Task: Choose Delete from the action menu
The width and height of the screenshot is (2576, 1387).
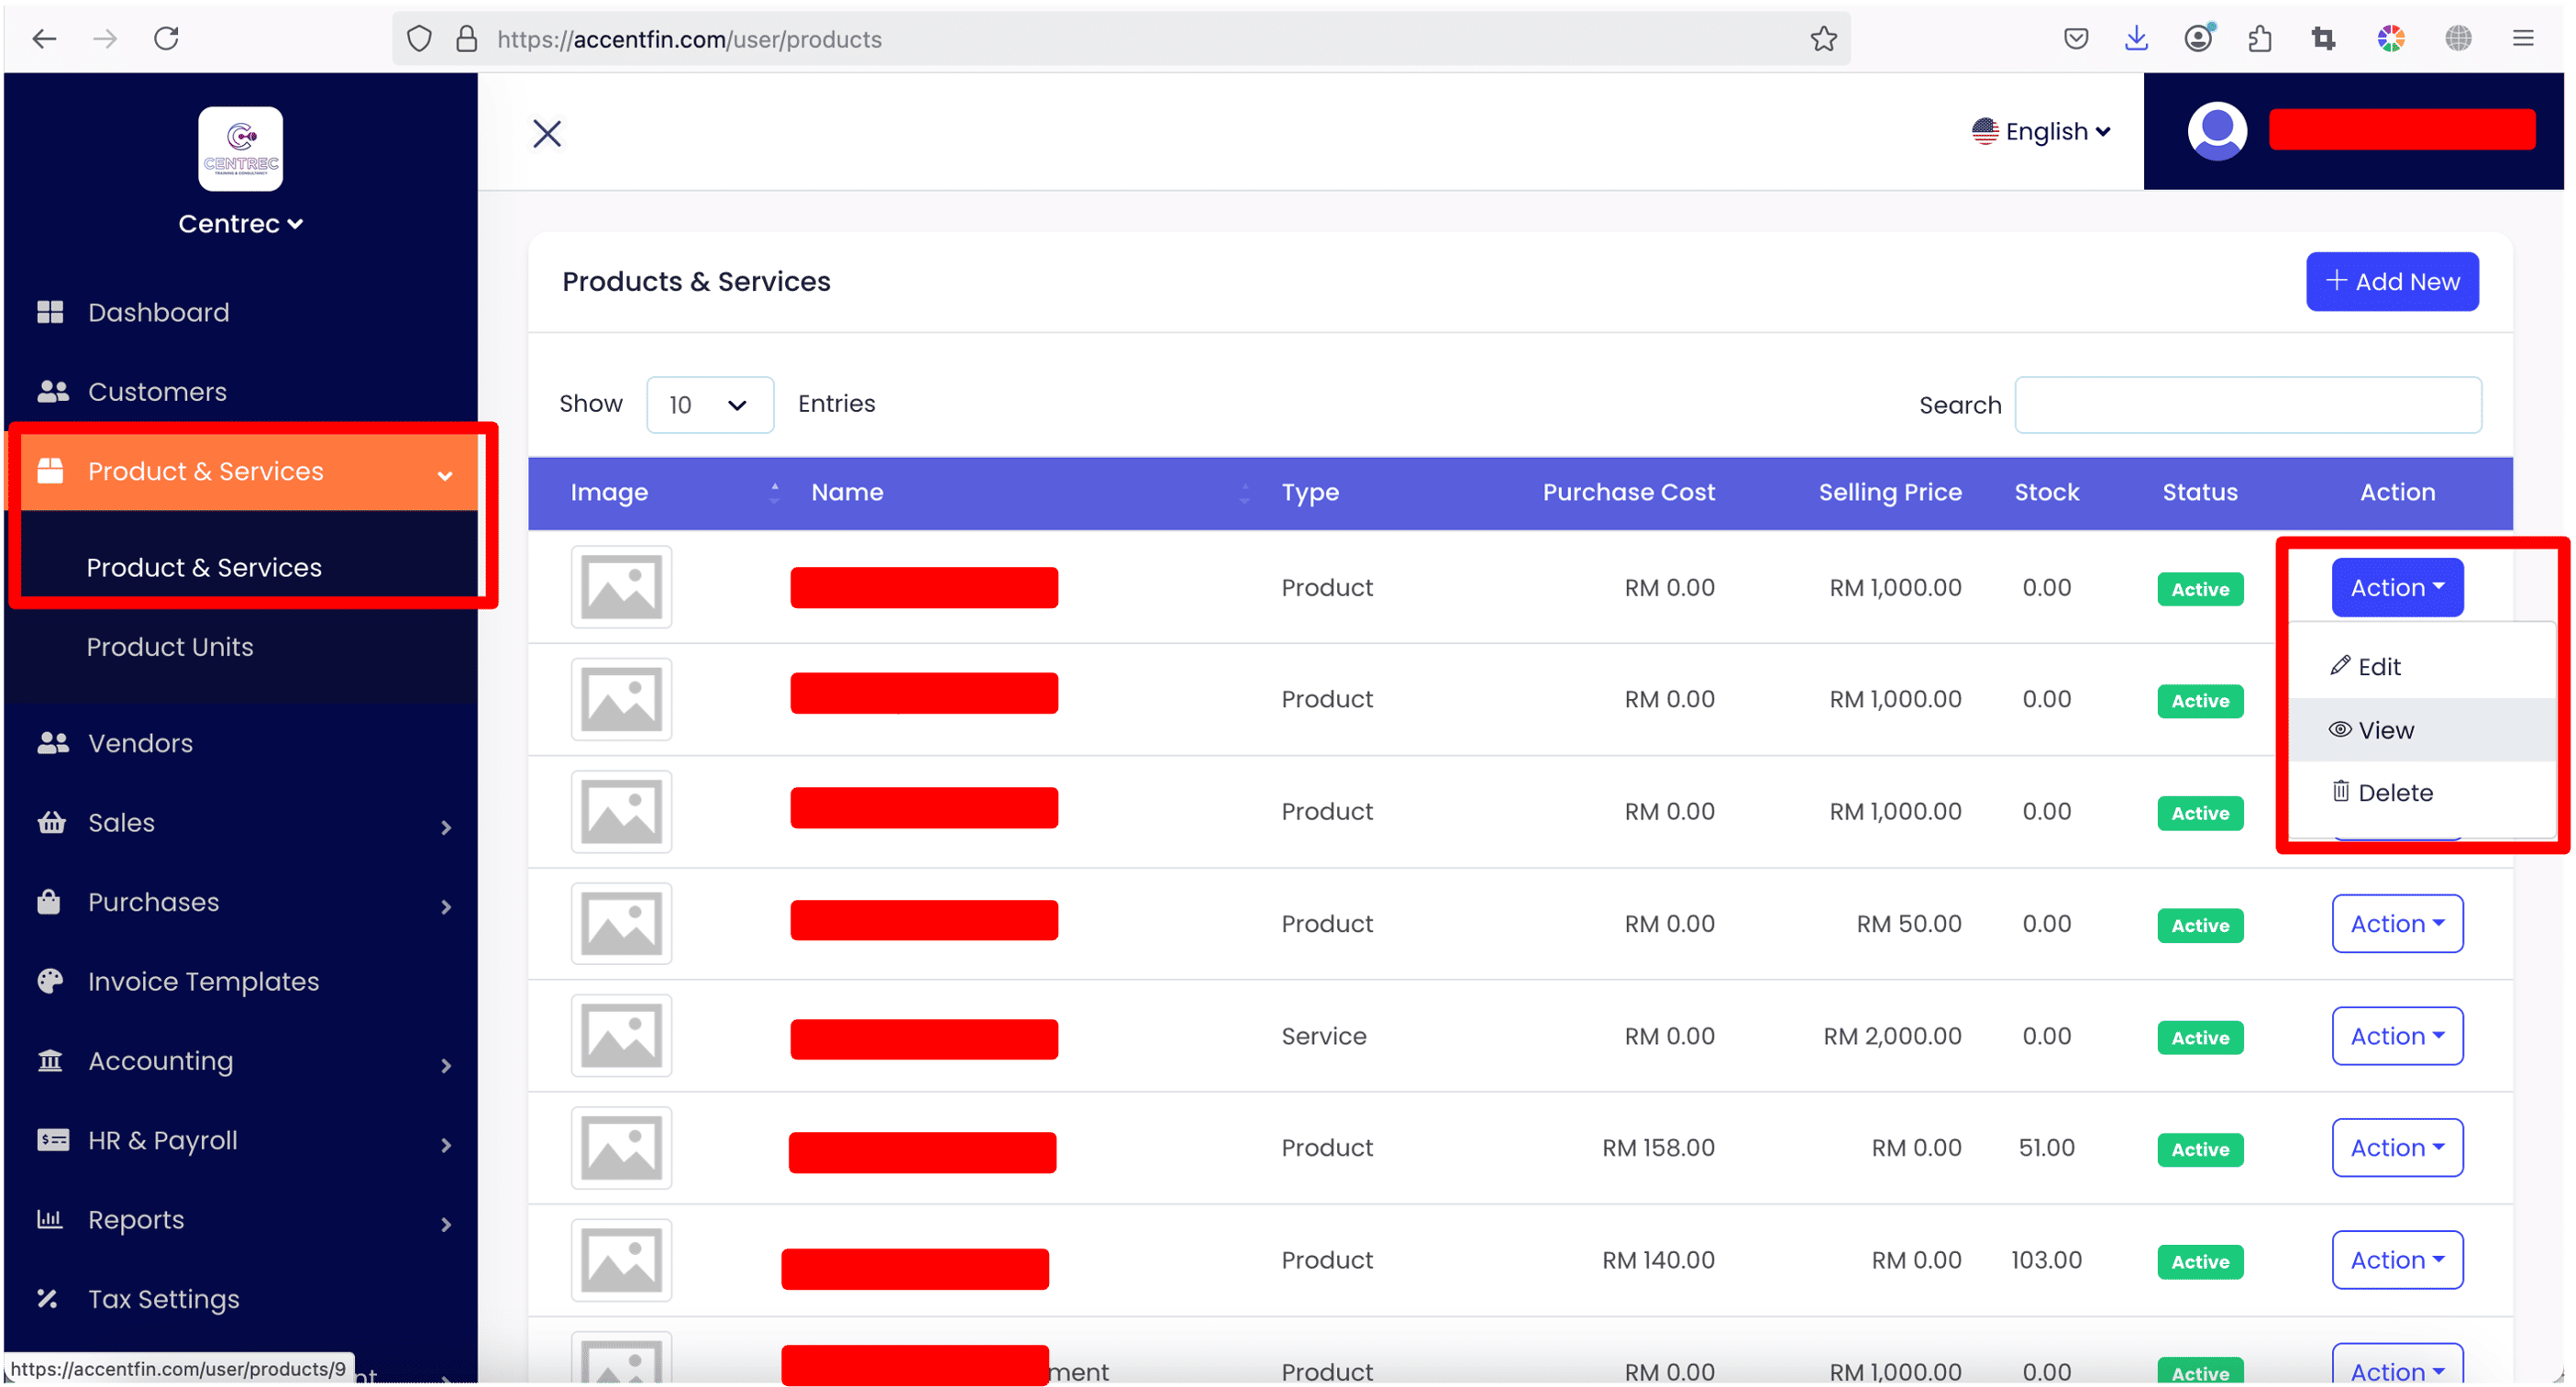Action: (2394, 793)
